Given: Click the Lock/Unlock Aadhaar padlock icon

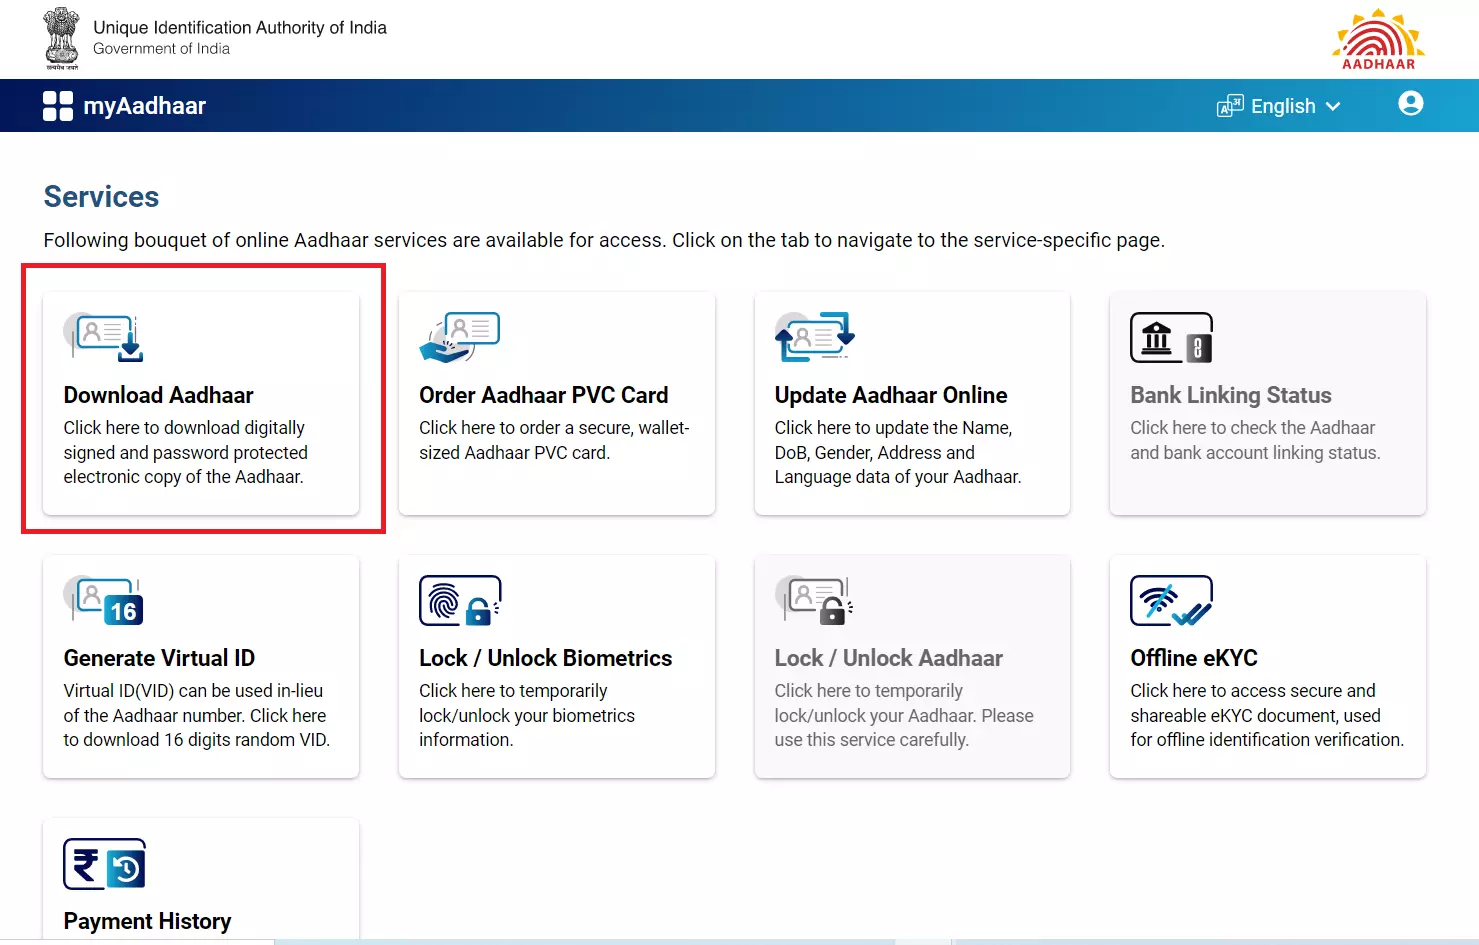Looking at the screenshot, I should [x=815, y=600].
